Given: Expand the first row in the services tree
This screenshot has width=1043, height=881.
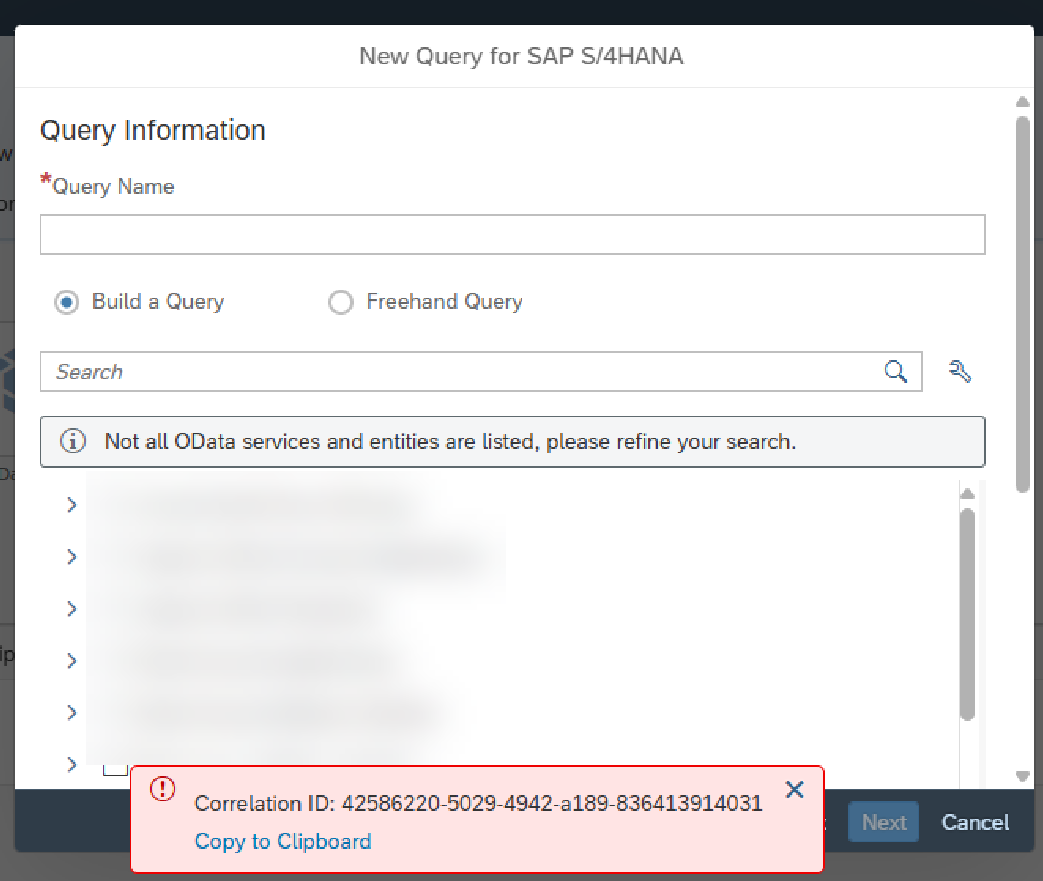Looking at the screenshot, I should [x=72, y=505].
